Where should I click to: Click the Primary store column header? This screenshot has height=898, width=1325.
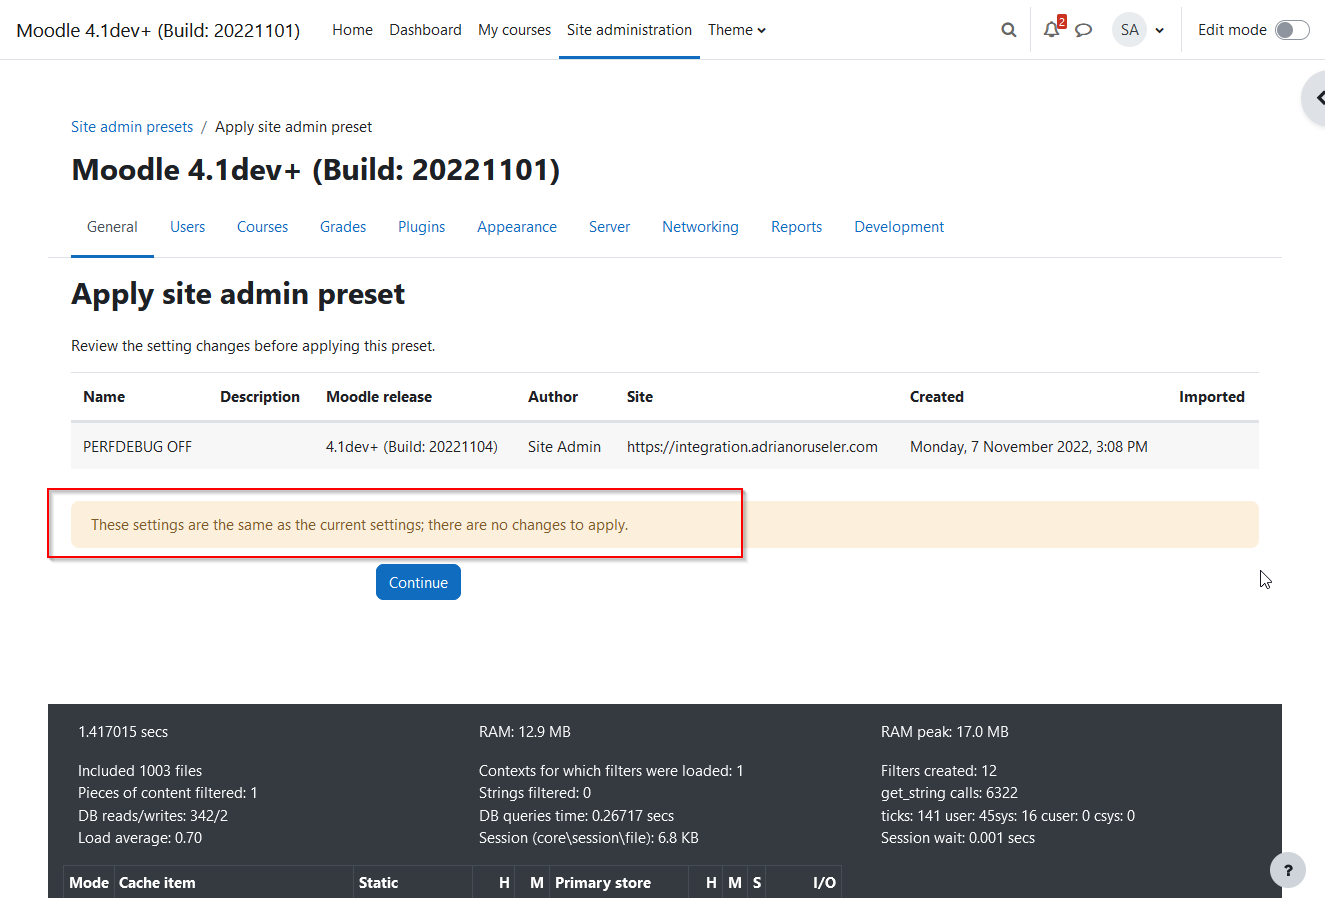coord(603,883)
